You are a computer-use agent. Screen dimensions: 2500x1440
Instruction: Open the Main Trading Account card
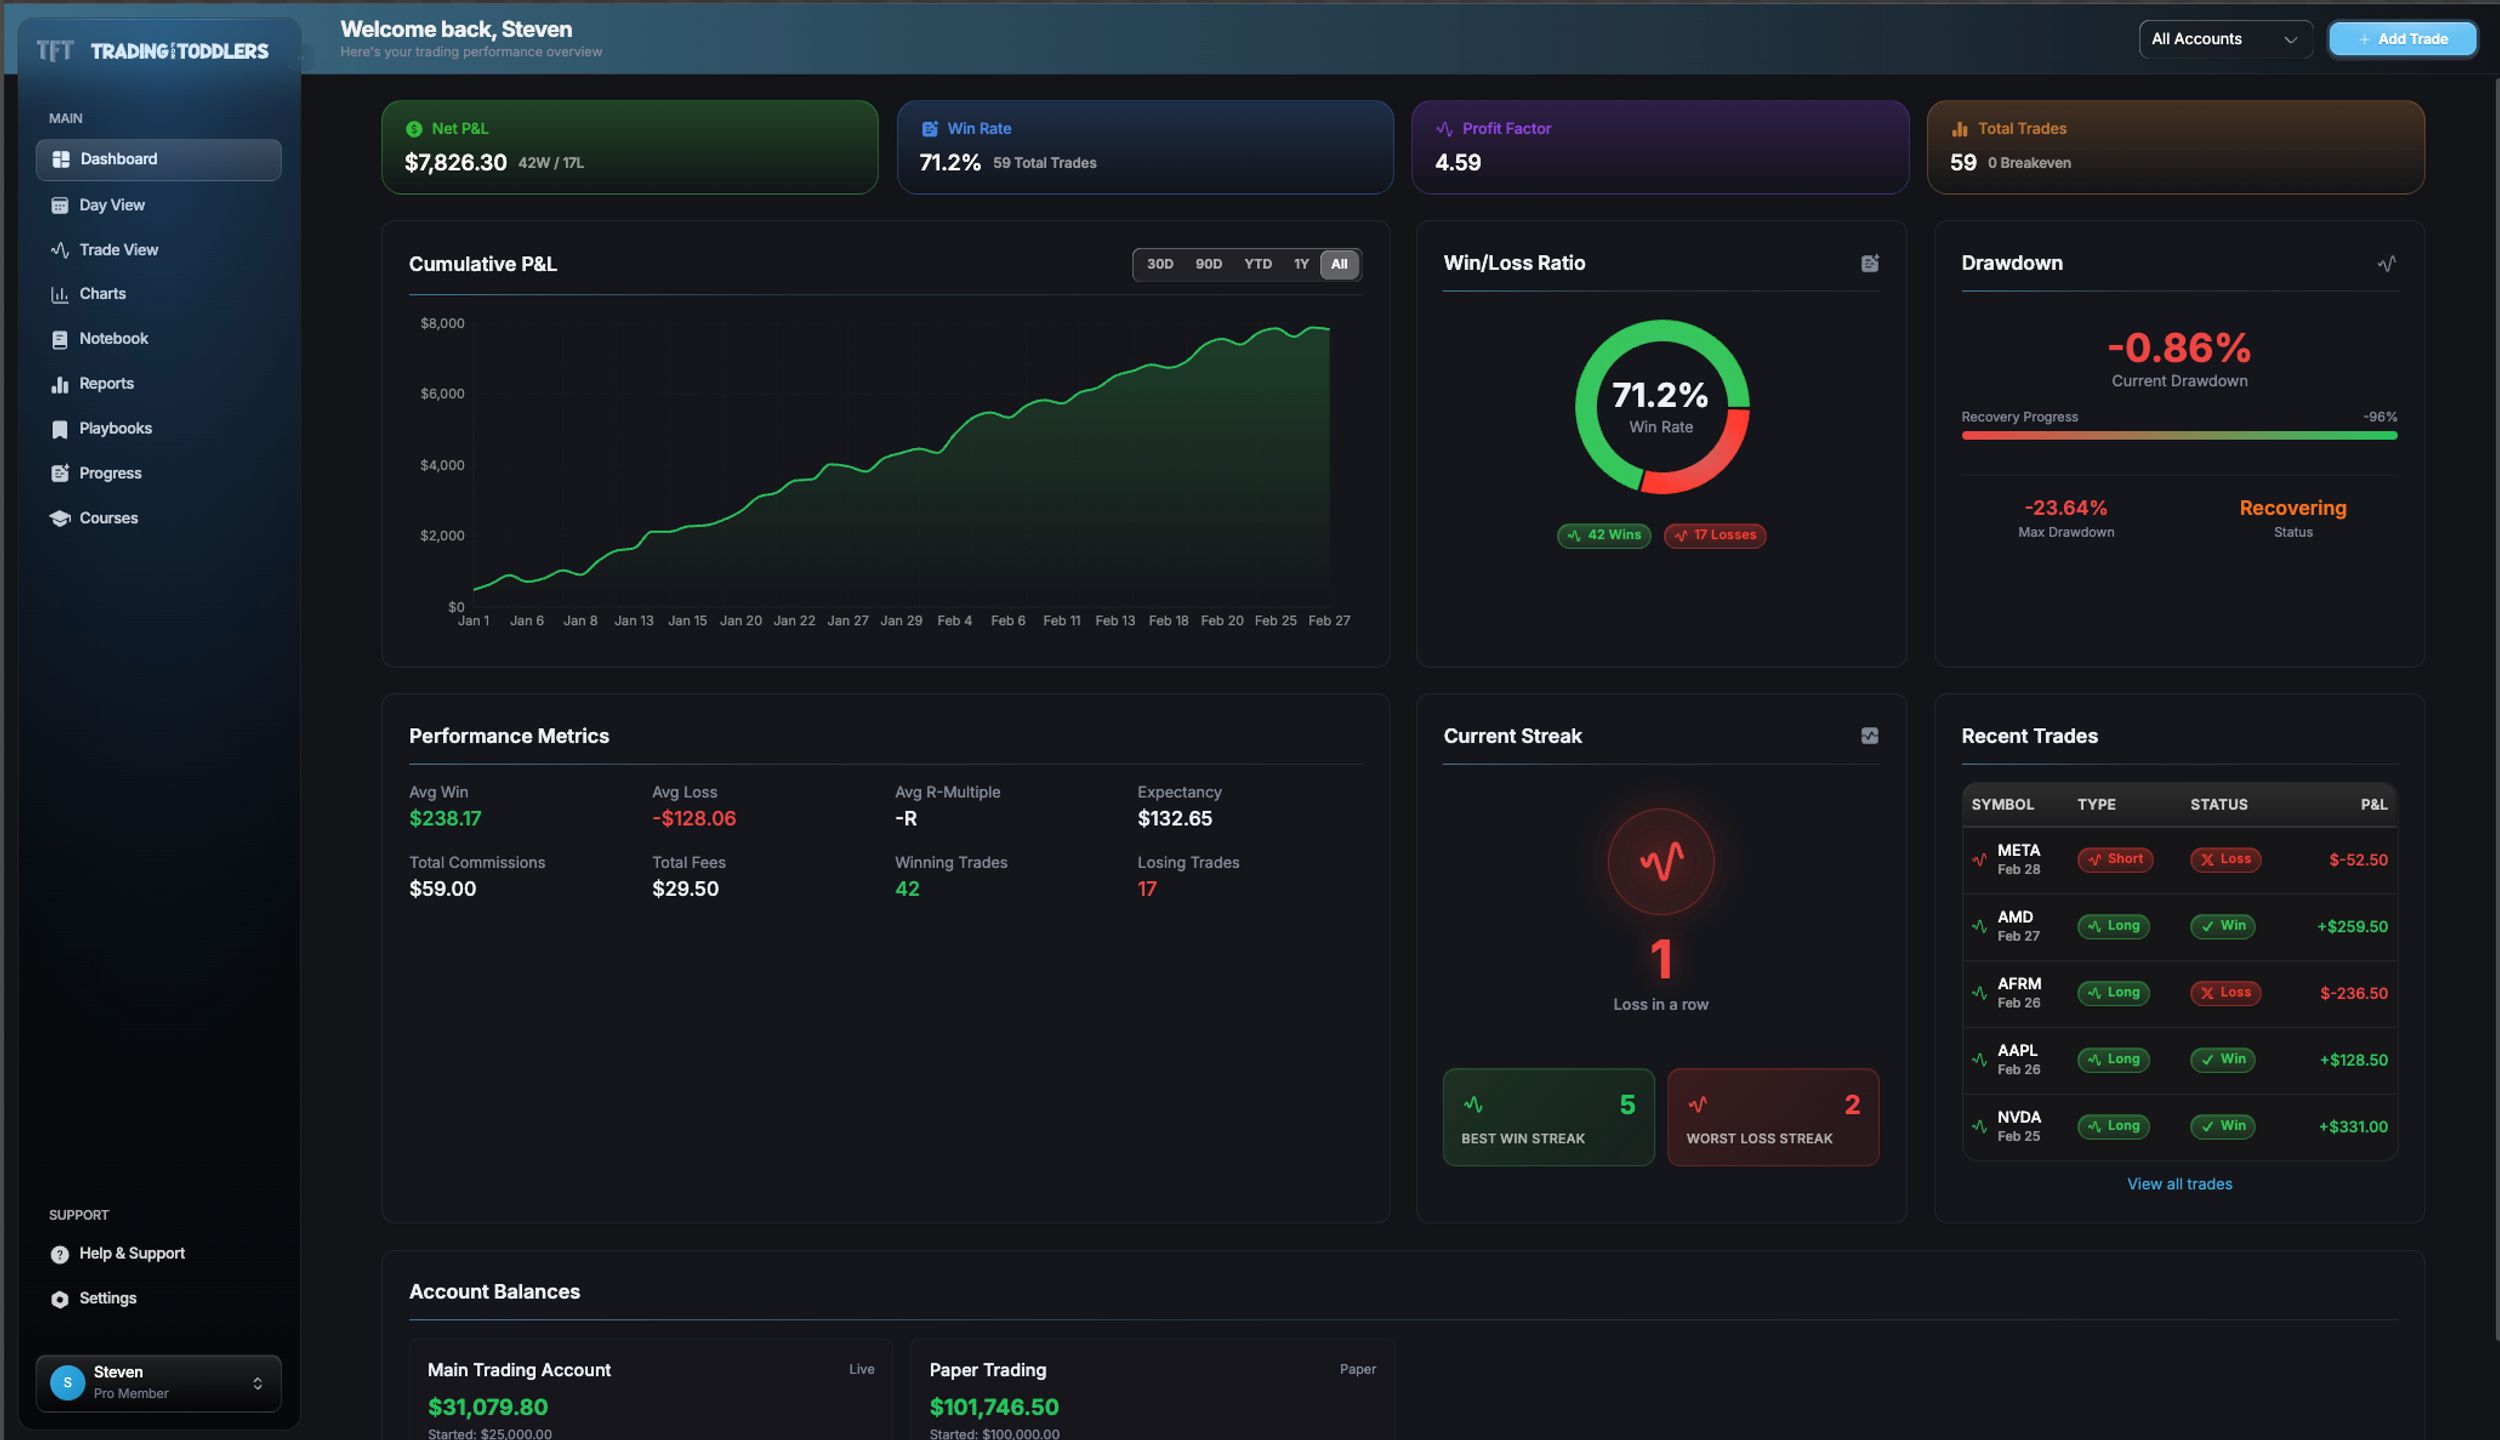(650, 1392)
